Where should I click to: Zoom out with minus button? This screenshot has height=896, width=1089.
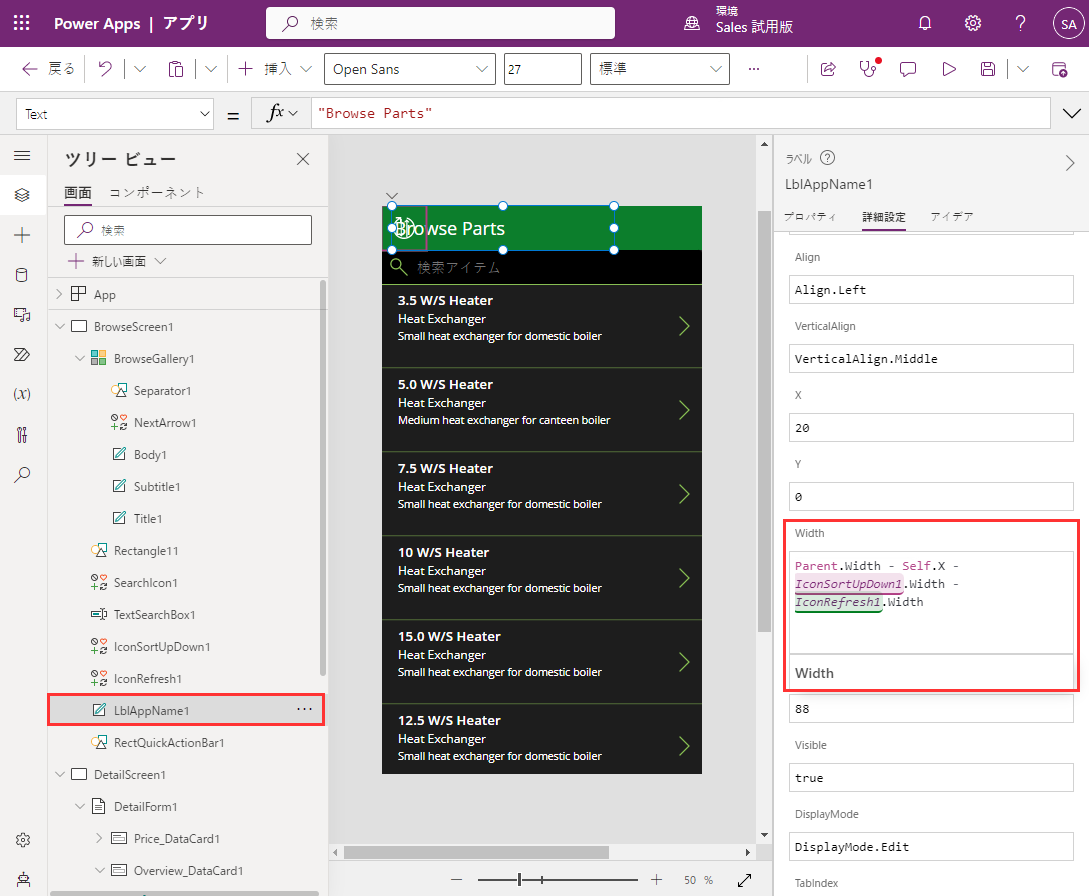point(456,880)
